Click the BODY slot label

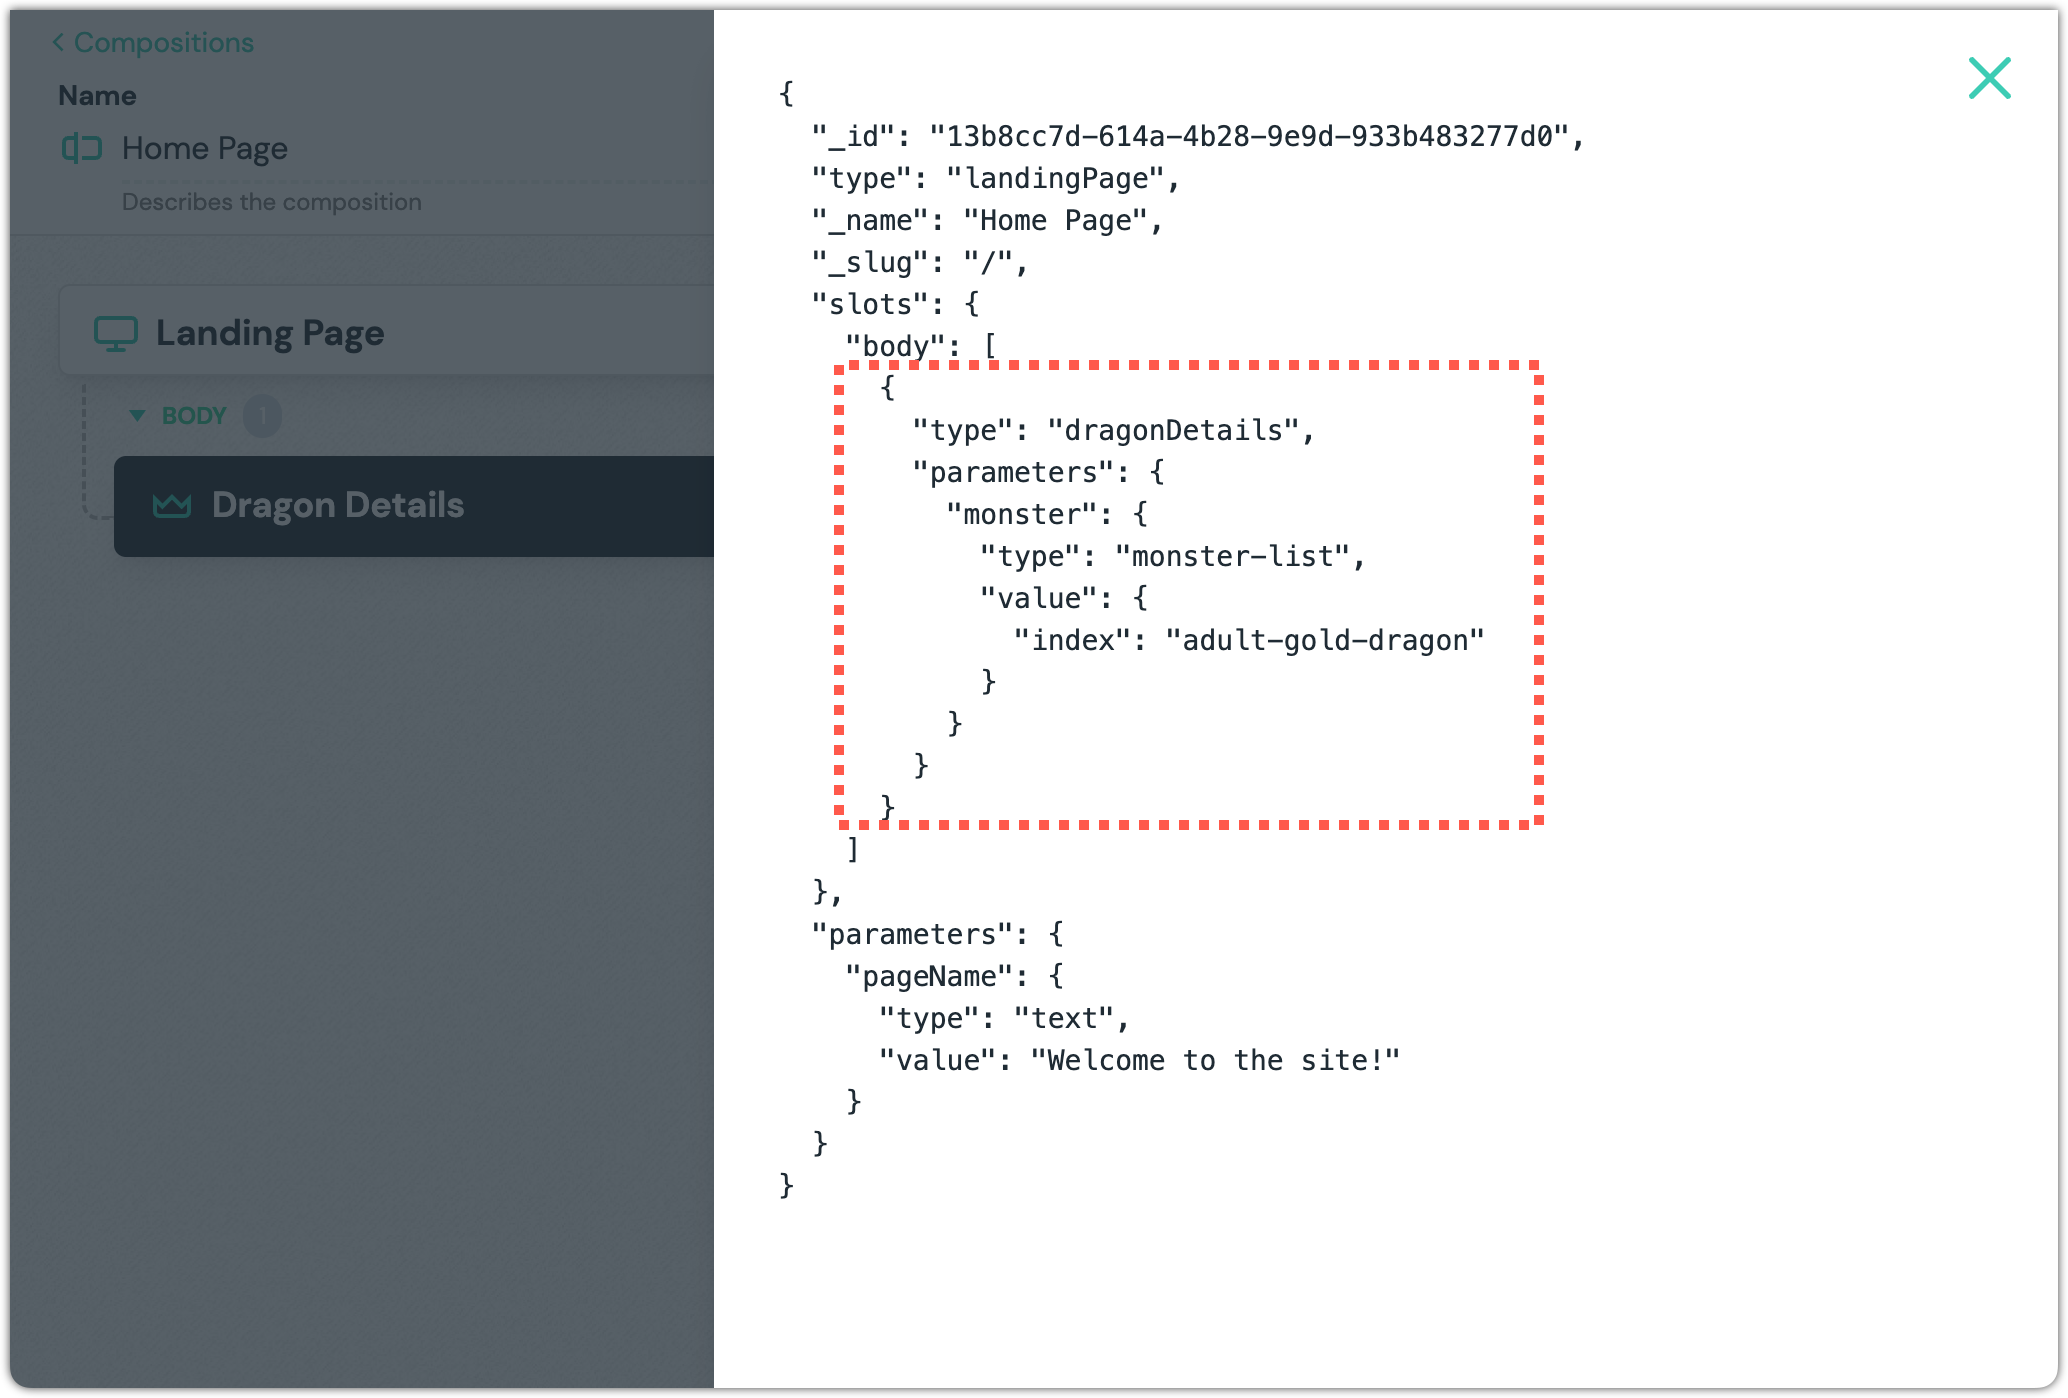pyautogui.click(x=194, y=415)
